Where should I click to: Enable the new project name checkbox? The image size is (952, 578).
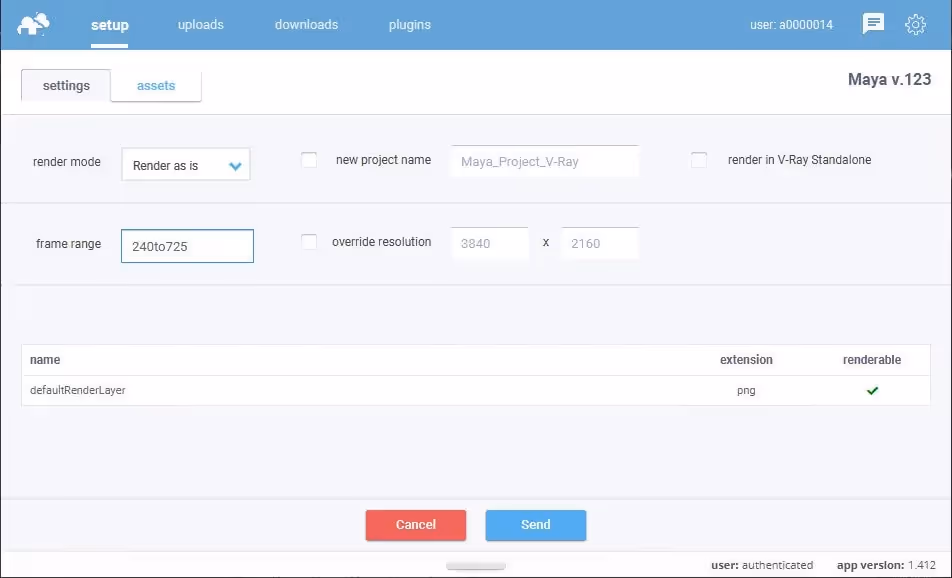[x=309, y=160]
